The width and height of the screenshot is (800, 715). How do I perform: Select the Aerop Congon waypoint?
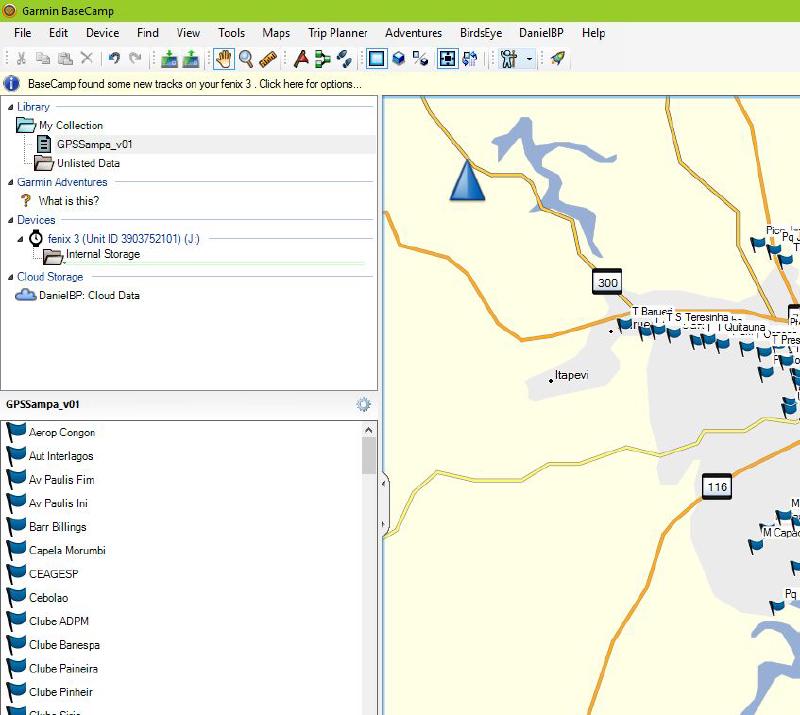click(62, 432)
